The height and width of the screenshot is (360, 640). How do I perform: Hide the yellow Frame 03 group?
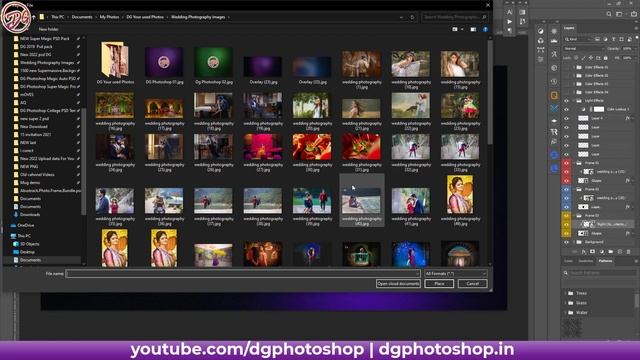pos(566,216)
